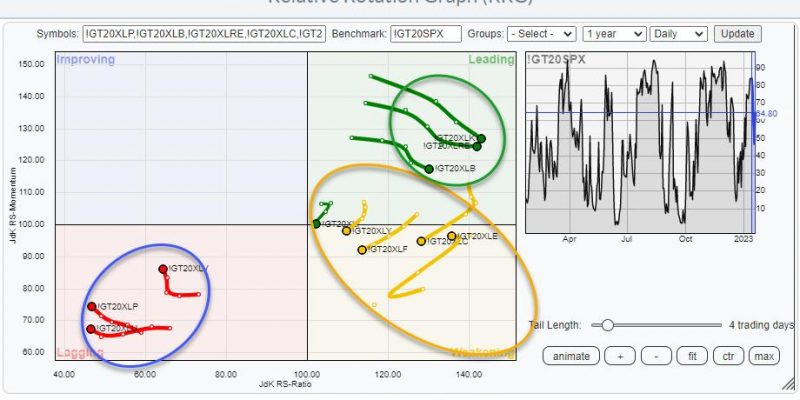
Task: Click the minus zoom-out button
Action: [656, 356]
